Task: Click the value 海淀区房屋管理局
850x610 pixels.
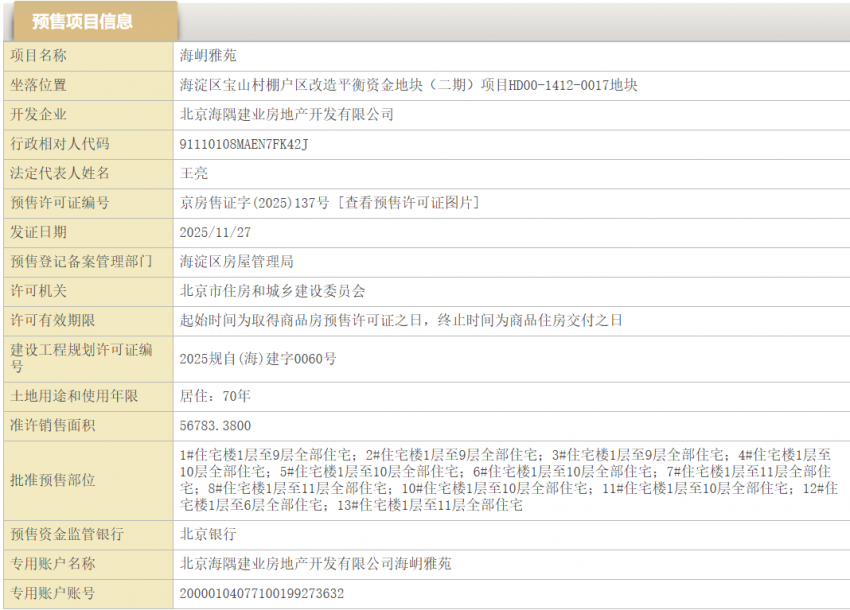Action: coord(237,261)
